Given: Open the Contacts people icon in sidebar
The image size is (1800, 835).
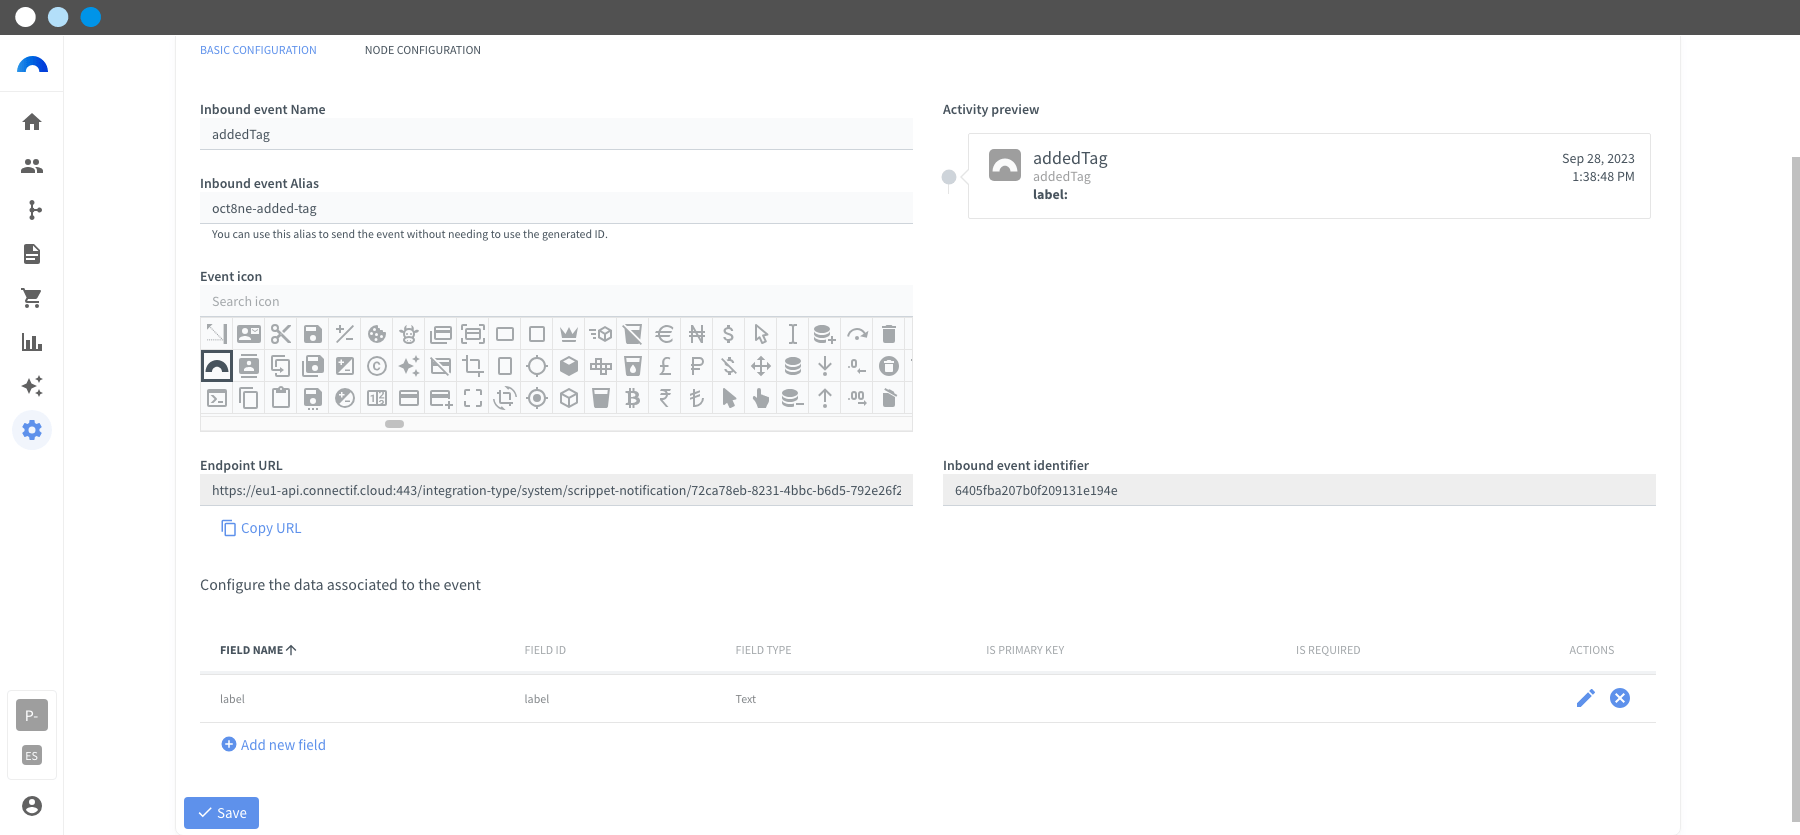Looking at the screenshot, I should pyautogui.click(x=32, y=166).
